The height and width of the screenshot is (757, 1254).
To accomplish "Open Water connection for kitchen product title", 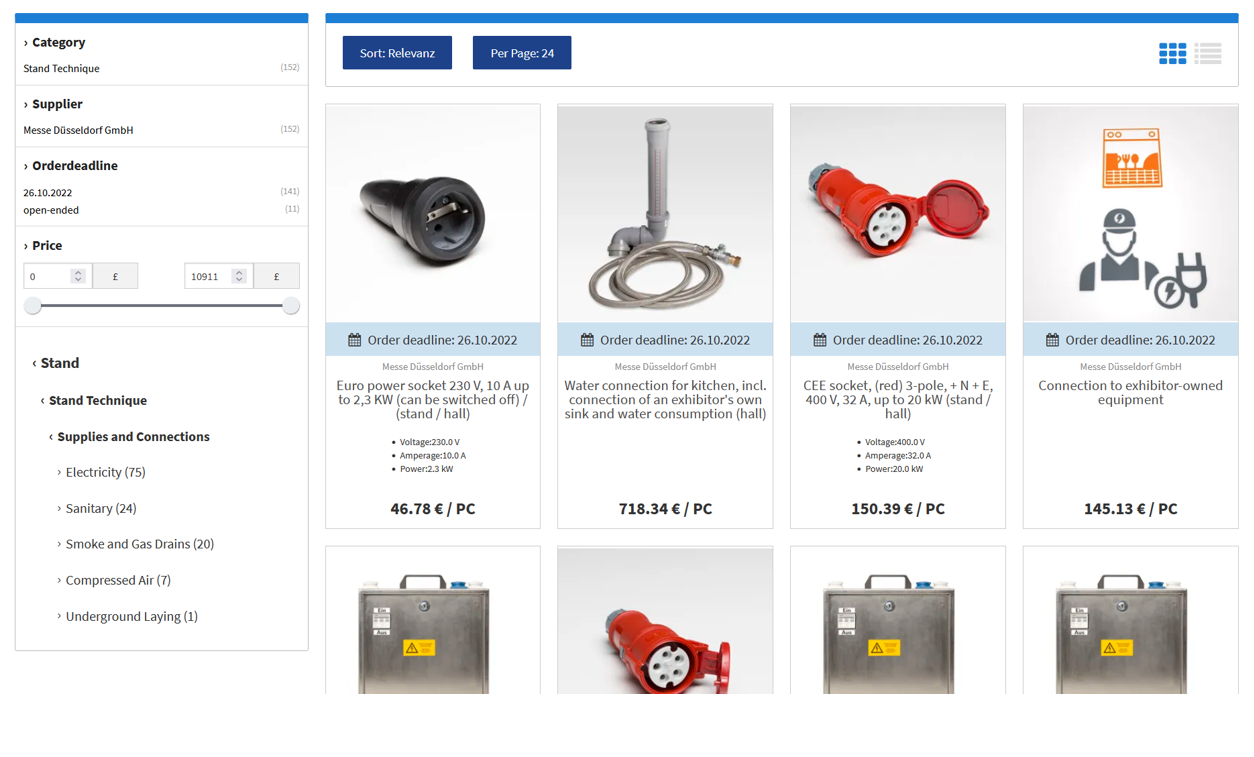I will point(665,399).
